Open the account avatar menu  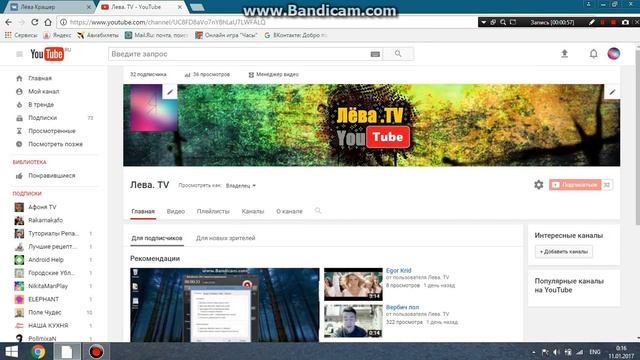pyautogui.click(x=613, y=53)
